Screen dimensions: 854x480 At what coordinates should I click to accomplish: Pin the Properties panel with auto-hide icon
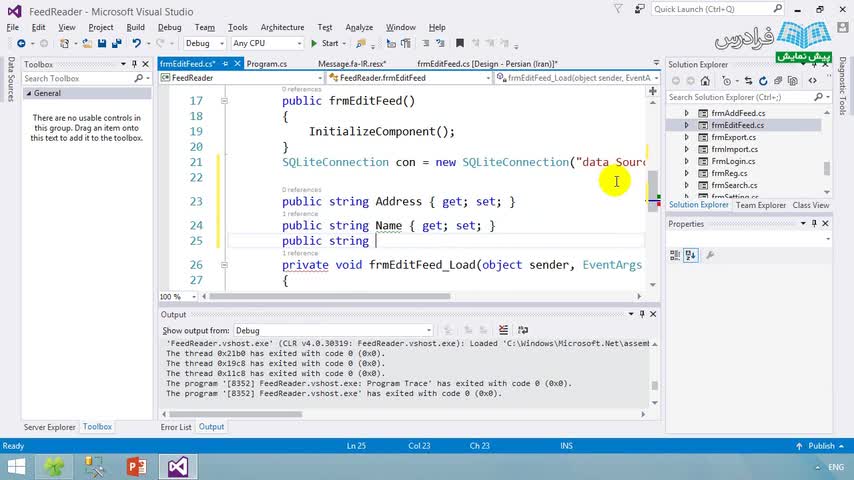[x=814, y=223]
